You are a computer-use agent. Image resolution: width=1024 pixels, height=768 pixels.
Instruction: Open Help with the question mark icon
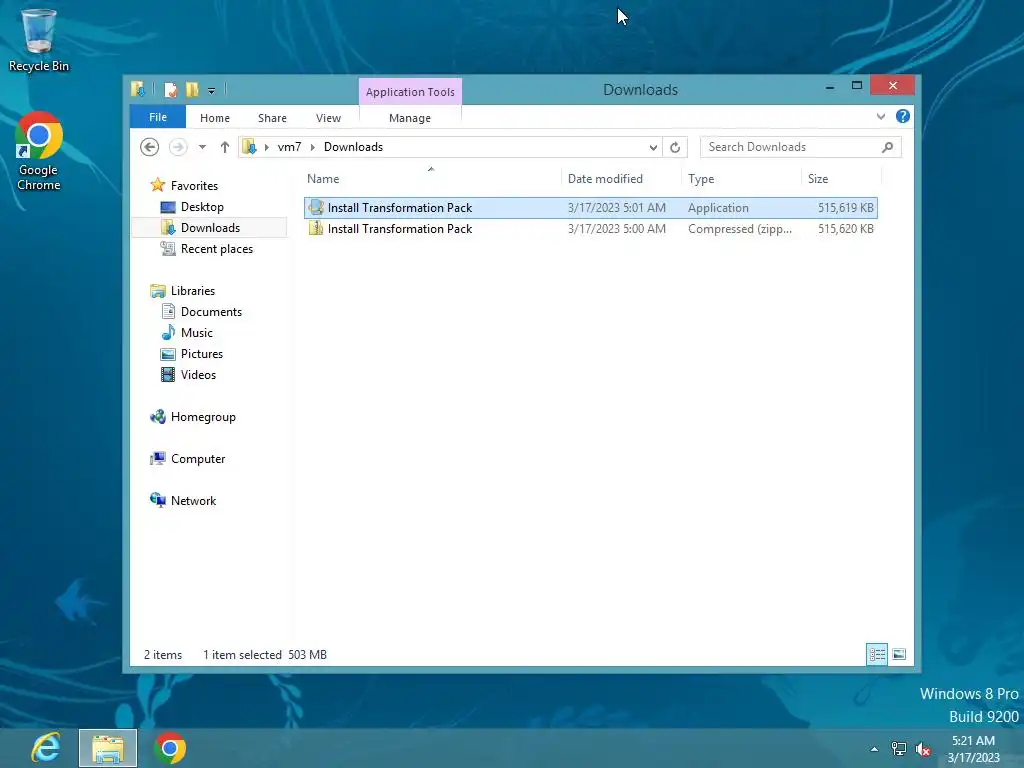[903, 116]
